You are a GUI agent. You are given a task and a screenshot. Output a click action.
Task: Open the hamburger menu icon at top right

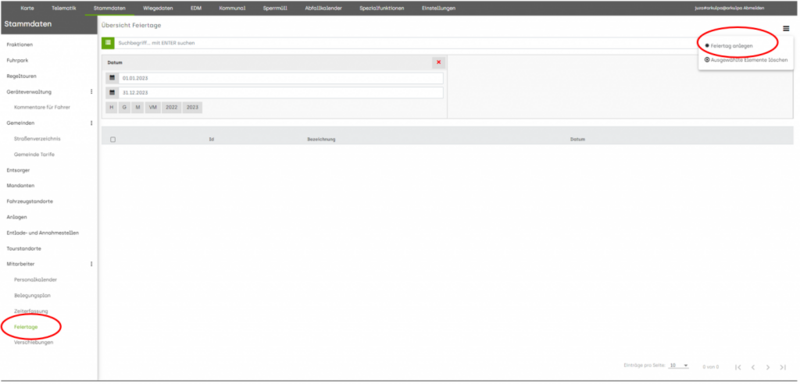click(x=786, y=29)
